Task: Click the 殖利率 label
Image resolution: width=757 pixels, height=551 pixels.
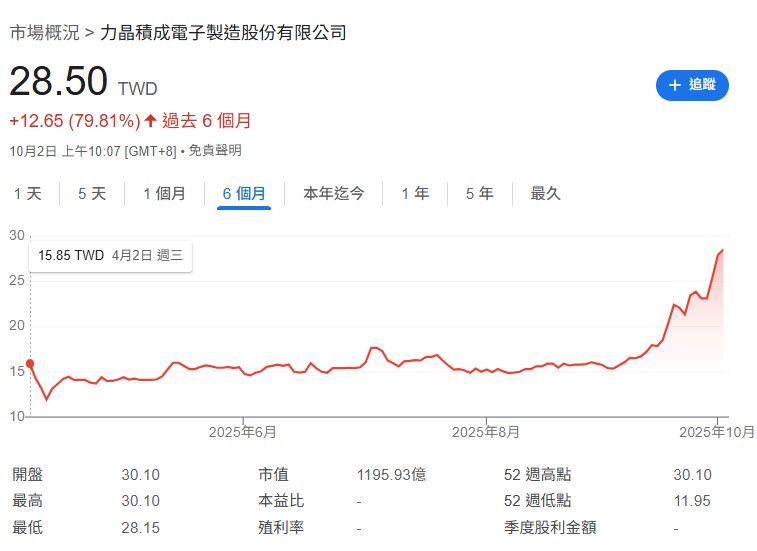Action: 281,527
